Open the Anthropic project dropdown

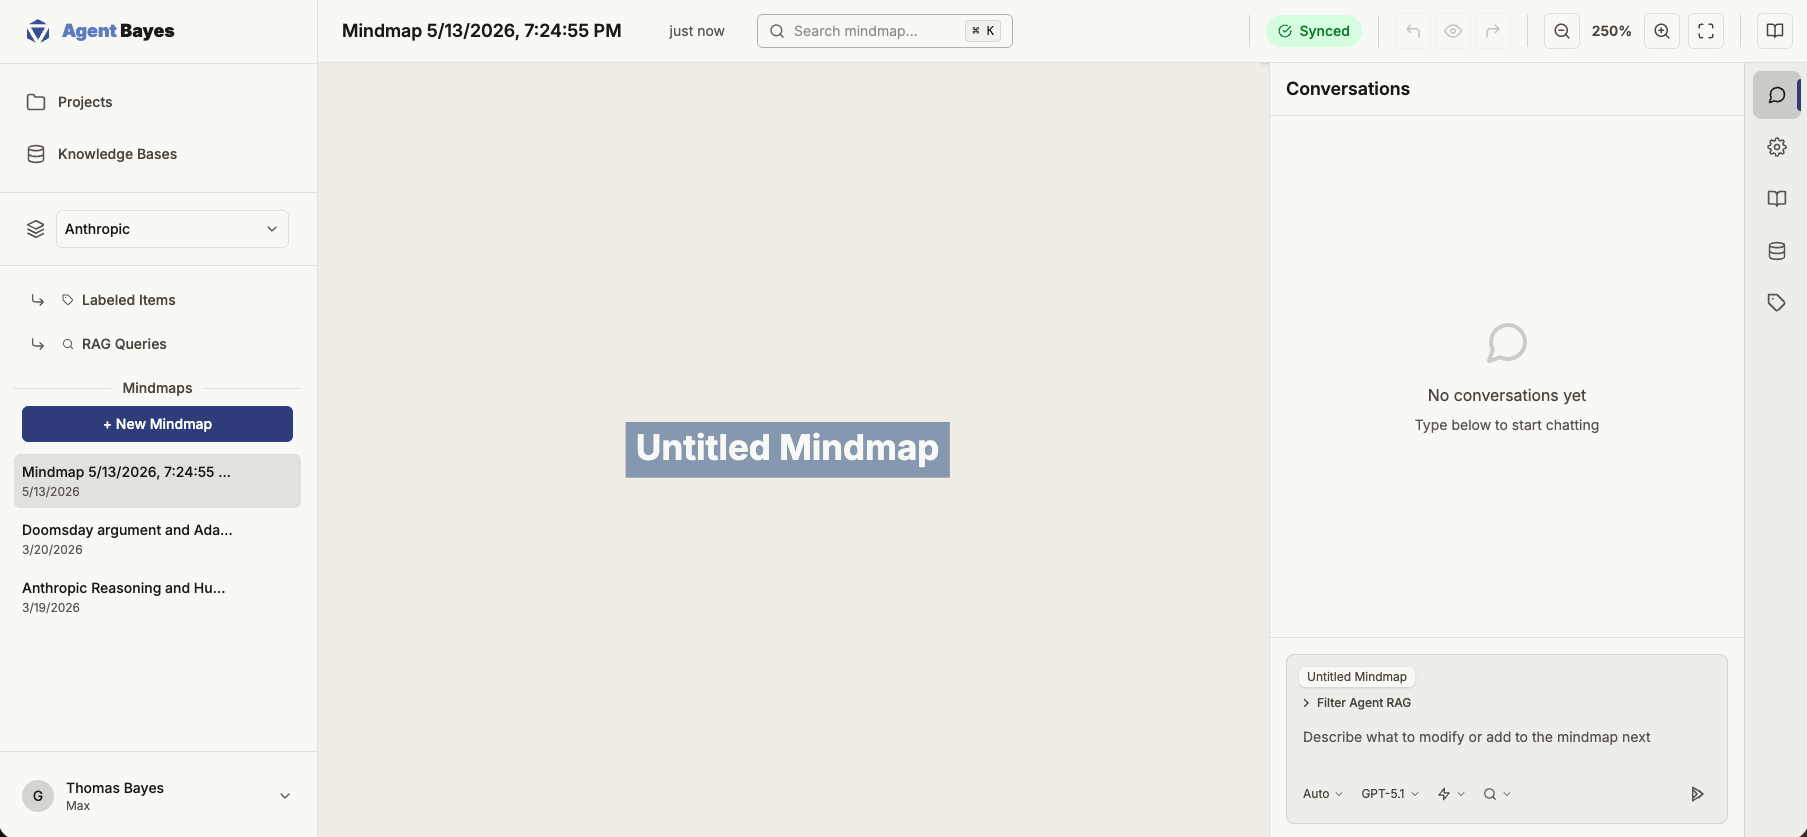point(172,229)
